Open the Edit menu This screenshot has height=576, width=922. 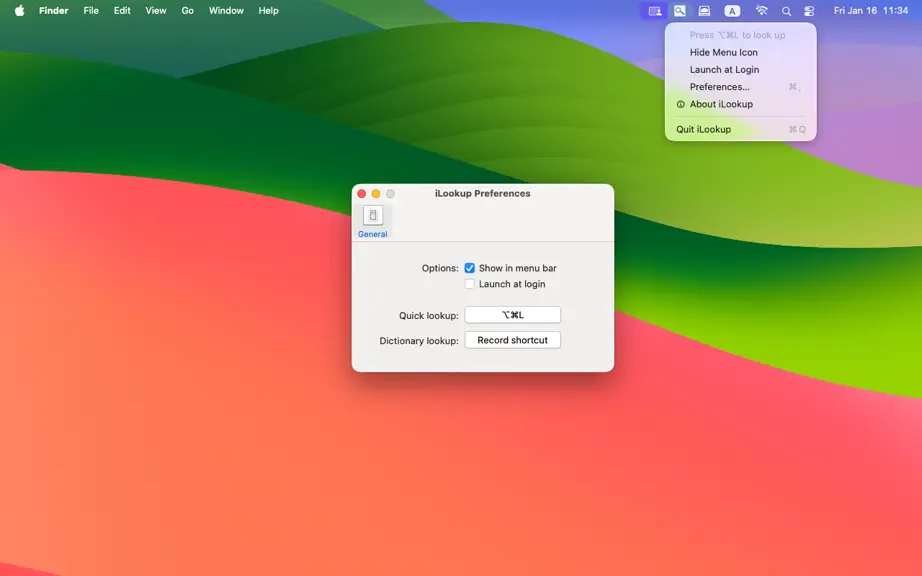coord(122,11)
